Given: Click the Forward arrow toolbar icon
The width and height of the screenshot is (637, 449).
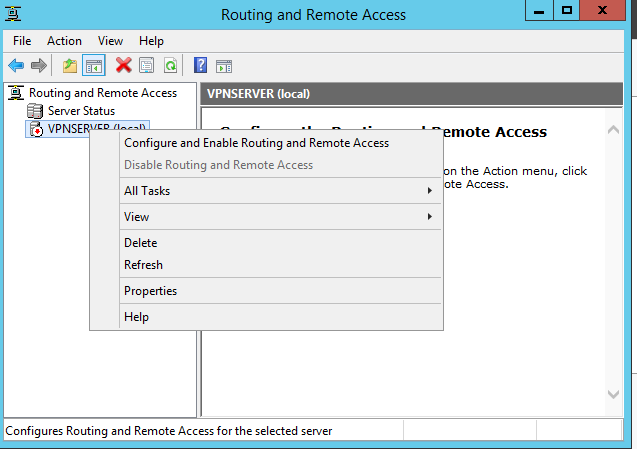Looking at the screenshot, I should [x=39, y=65].
